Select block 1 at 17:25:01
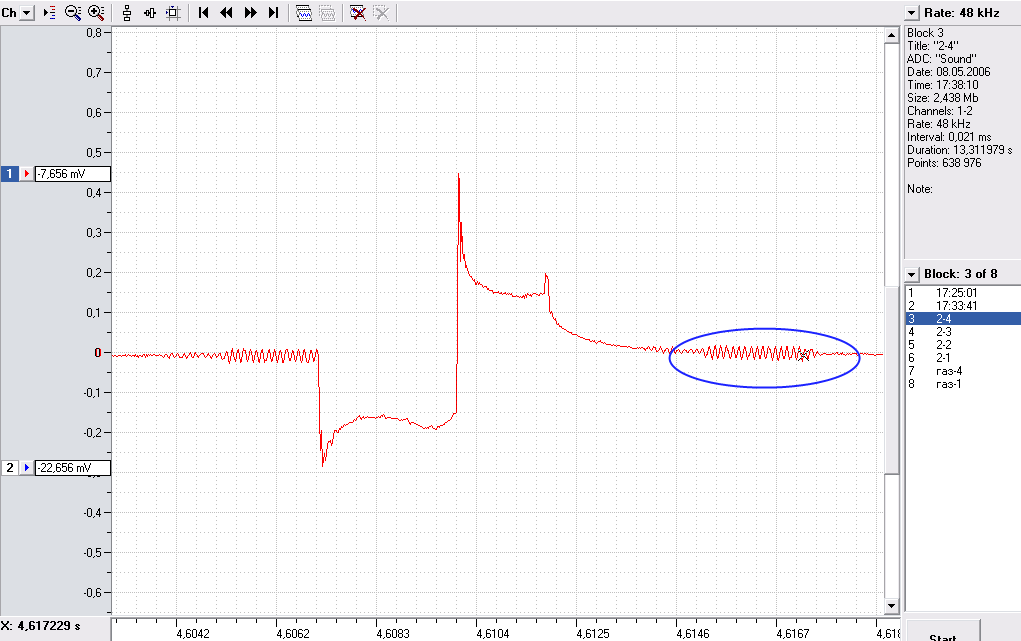Image resolution: width=1021 pixels, height=641 pixels. 962,293
